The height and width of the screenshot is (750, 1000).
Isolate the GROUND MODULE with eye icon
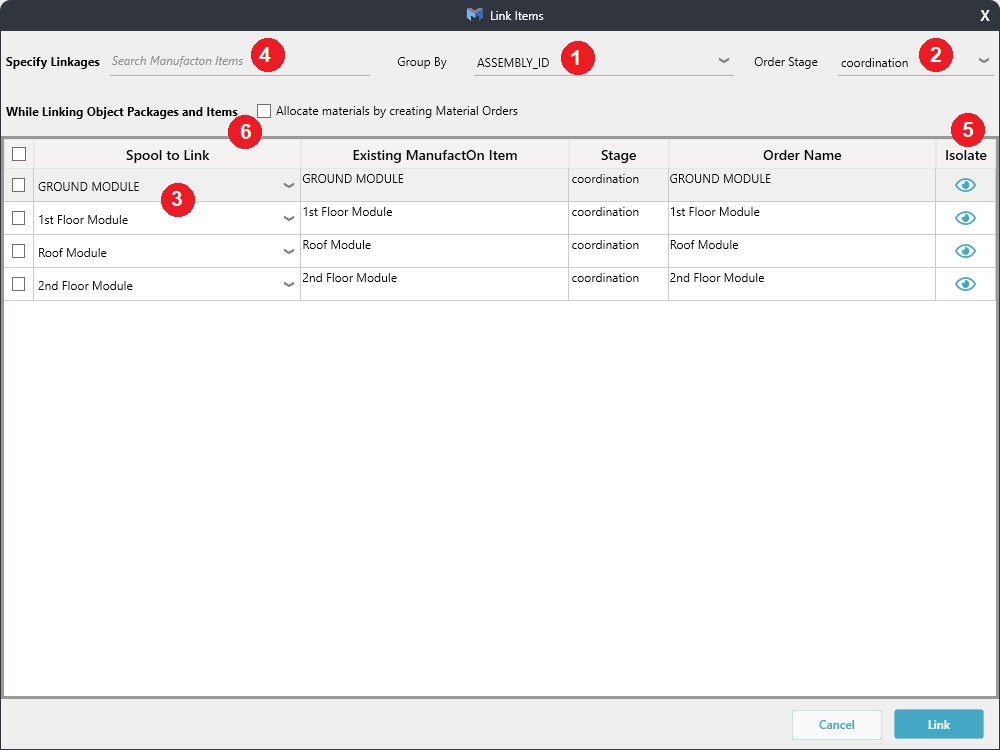click(965, 185)
